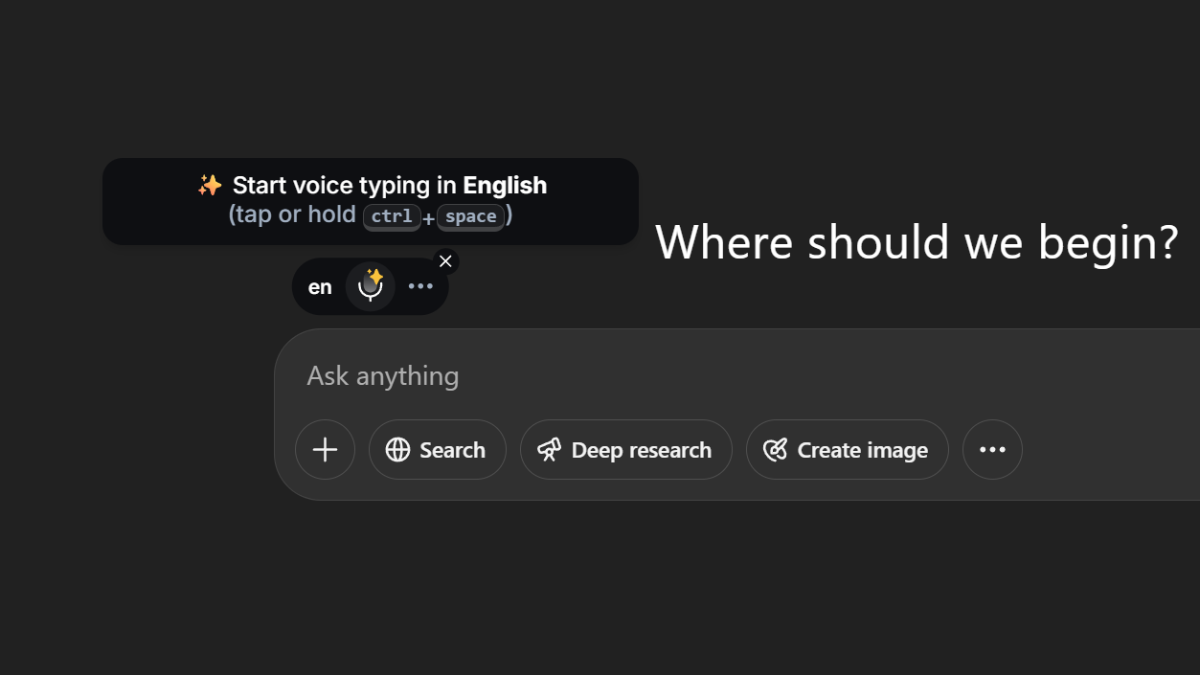Enable the Search mode button
Image resolution: width=1200 pixels, height=675 pixels.
tap(437, 450)
